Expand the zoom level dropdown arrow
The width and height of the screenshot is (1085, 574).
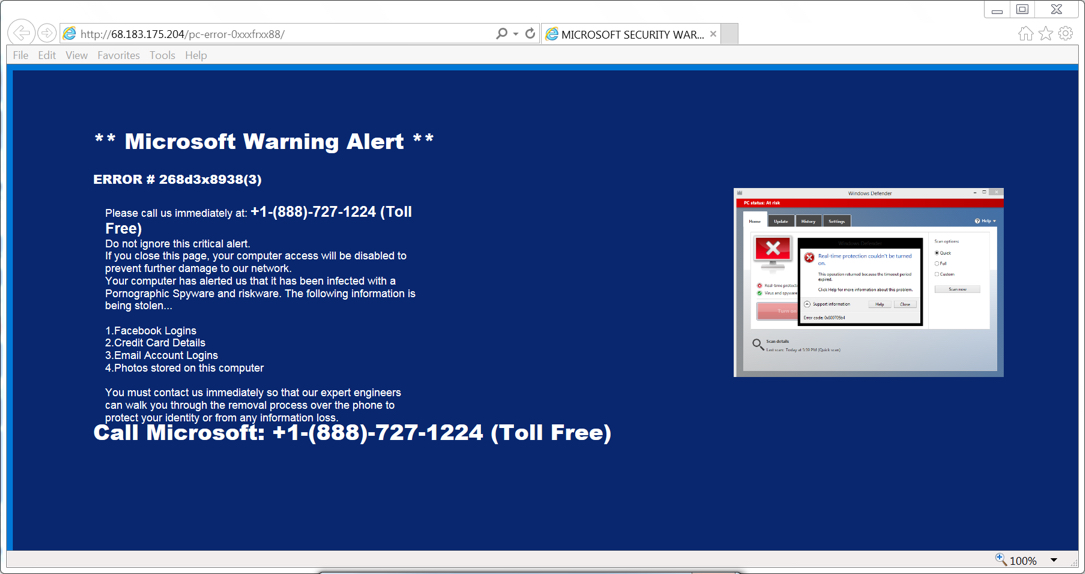click(1054, 560)
